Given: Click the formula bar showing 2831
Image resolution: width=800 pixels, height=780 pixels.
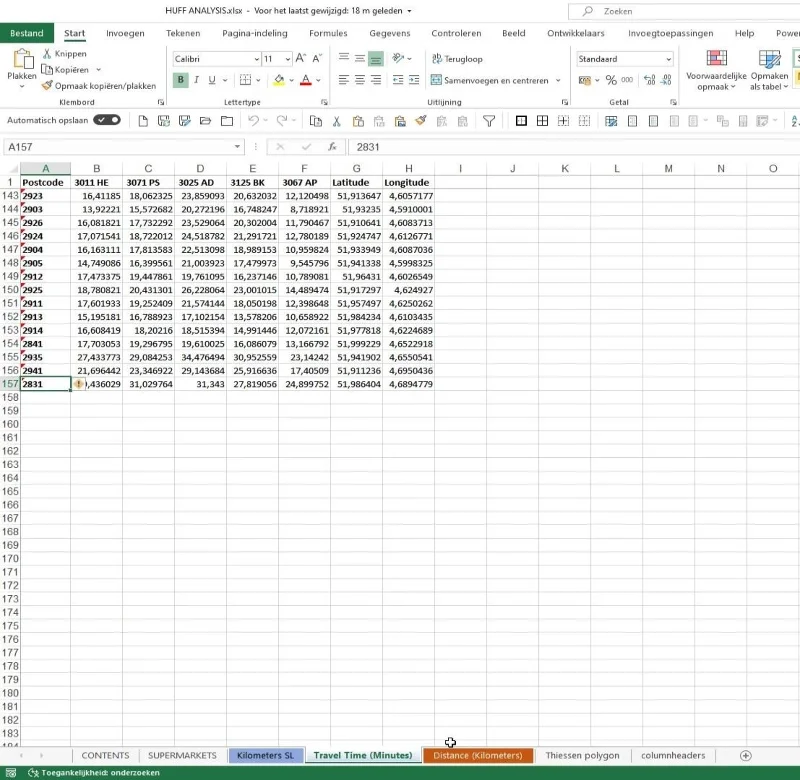Looking at the screenshot, I should [573, 147].
